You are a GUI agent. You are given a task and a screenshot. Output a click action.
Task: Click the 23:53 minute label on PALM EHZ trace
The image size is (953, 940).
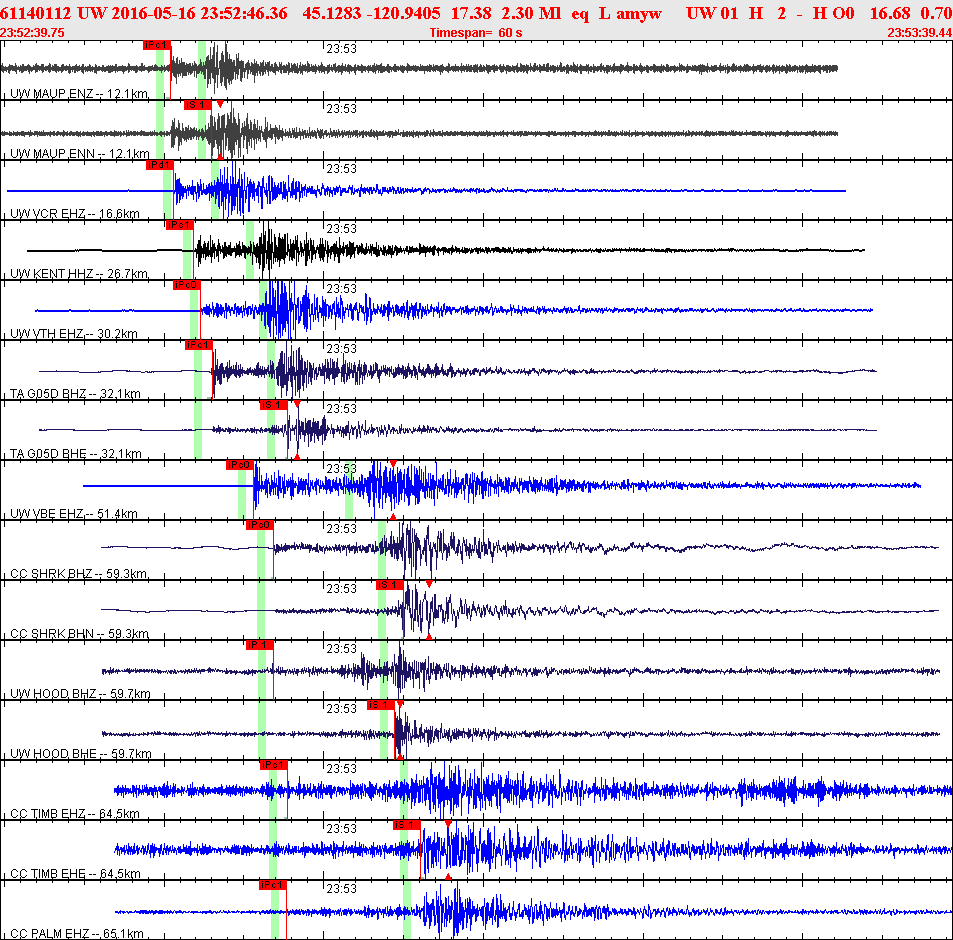tap(342, 889)
